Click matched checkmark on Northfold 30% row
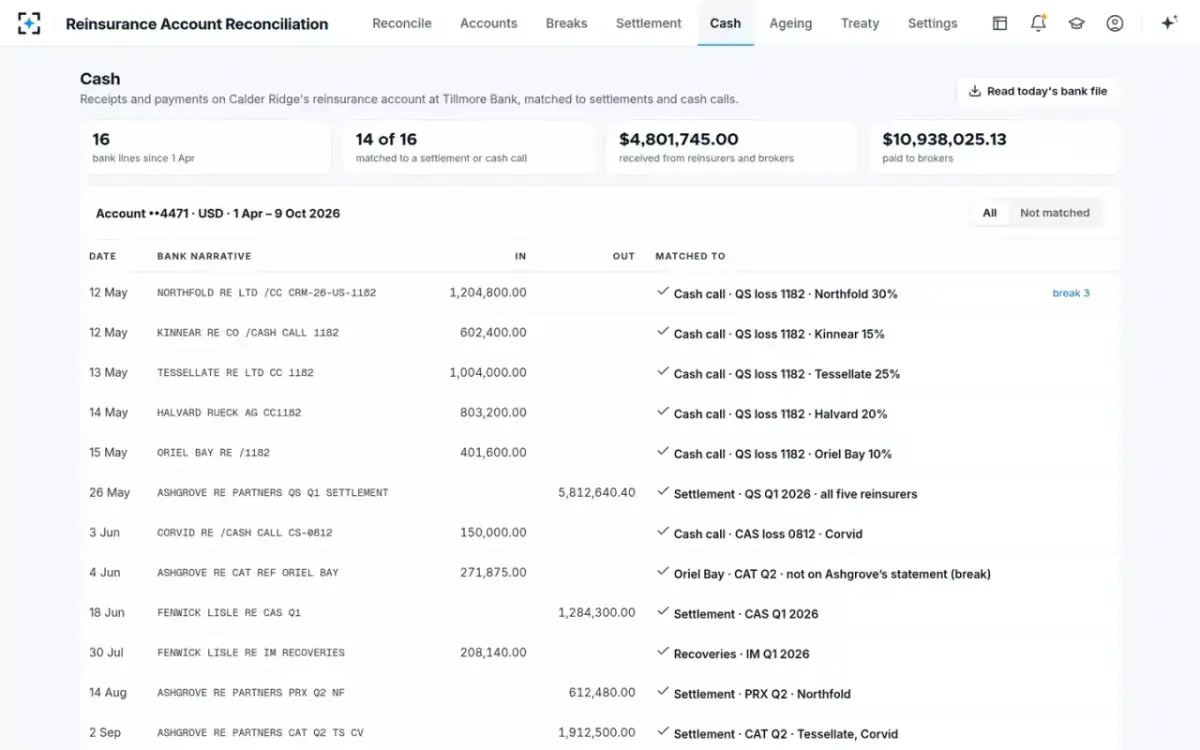Screen dimensions: 1200x750 pos(662,292)
